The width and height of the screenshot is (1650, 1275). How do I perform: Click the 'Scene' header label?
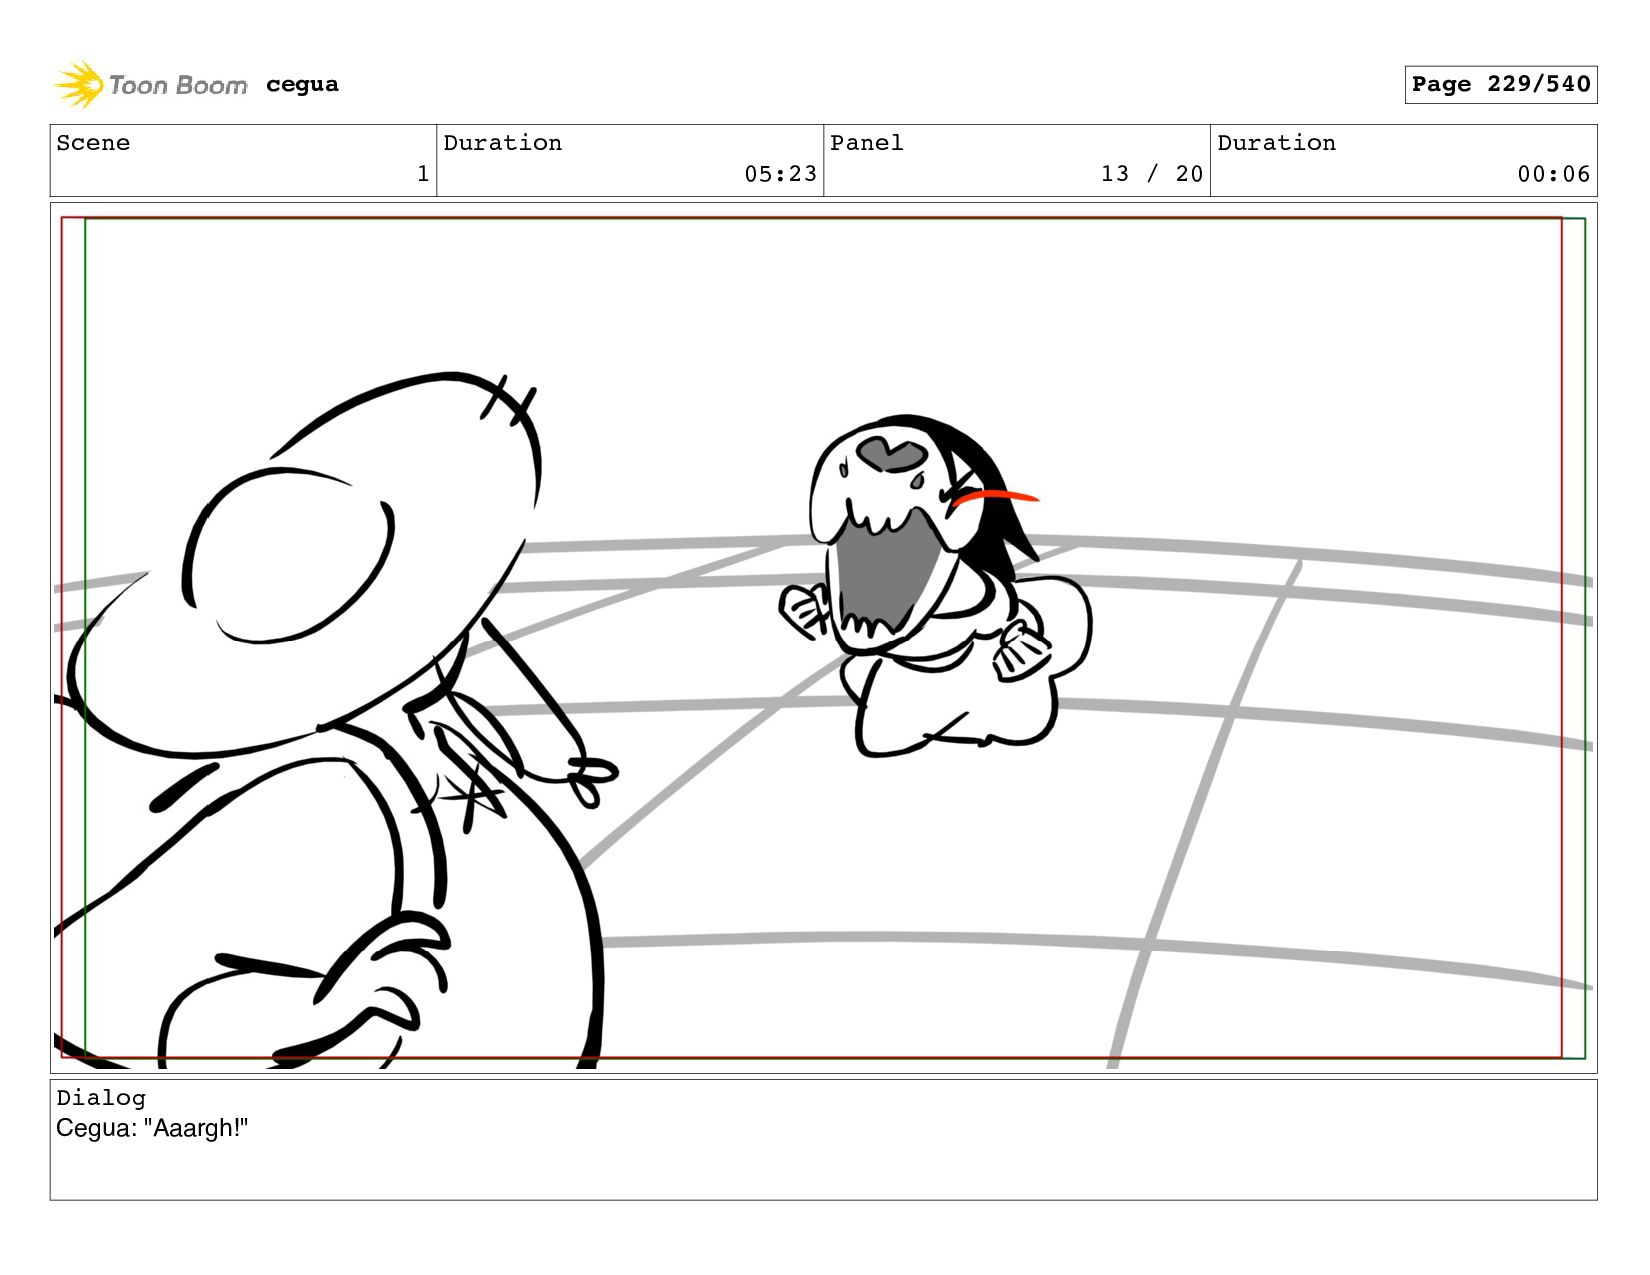93,143
